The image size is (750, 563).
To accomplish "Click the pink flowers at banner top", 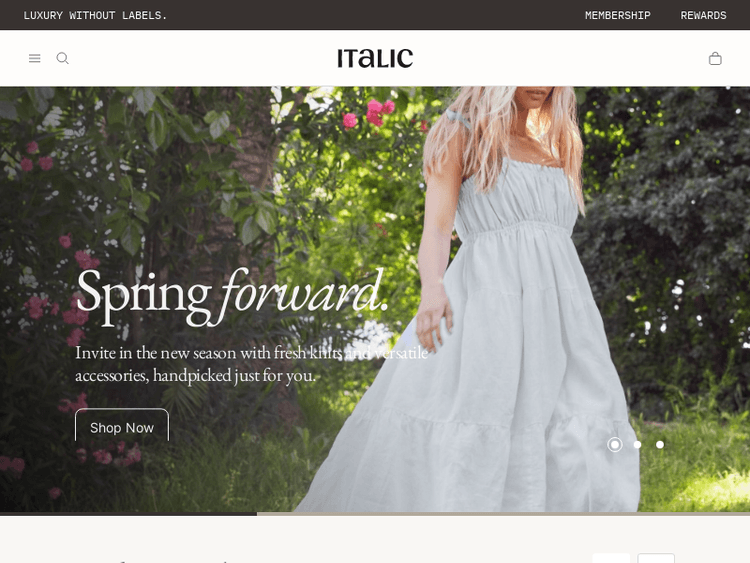I will (x=369, y=114).
